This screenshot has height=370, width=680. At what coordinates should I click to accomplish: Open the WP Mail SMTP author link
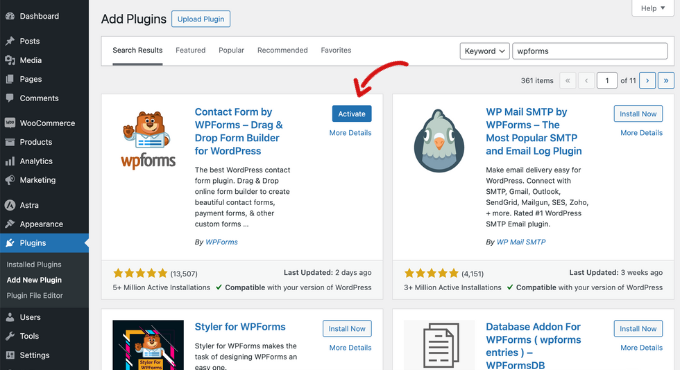(x=521, y=242)
